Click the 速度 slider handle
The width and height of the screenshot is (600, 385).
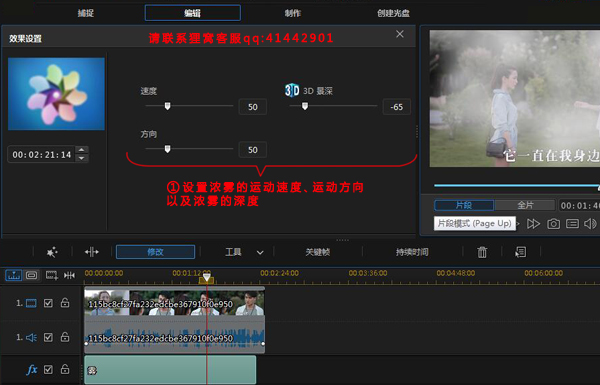click(x=167, y=106)
